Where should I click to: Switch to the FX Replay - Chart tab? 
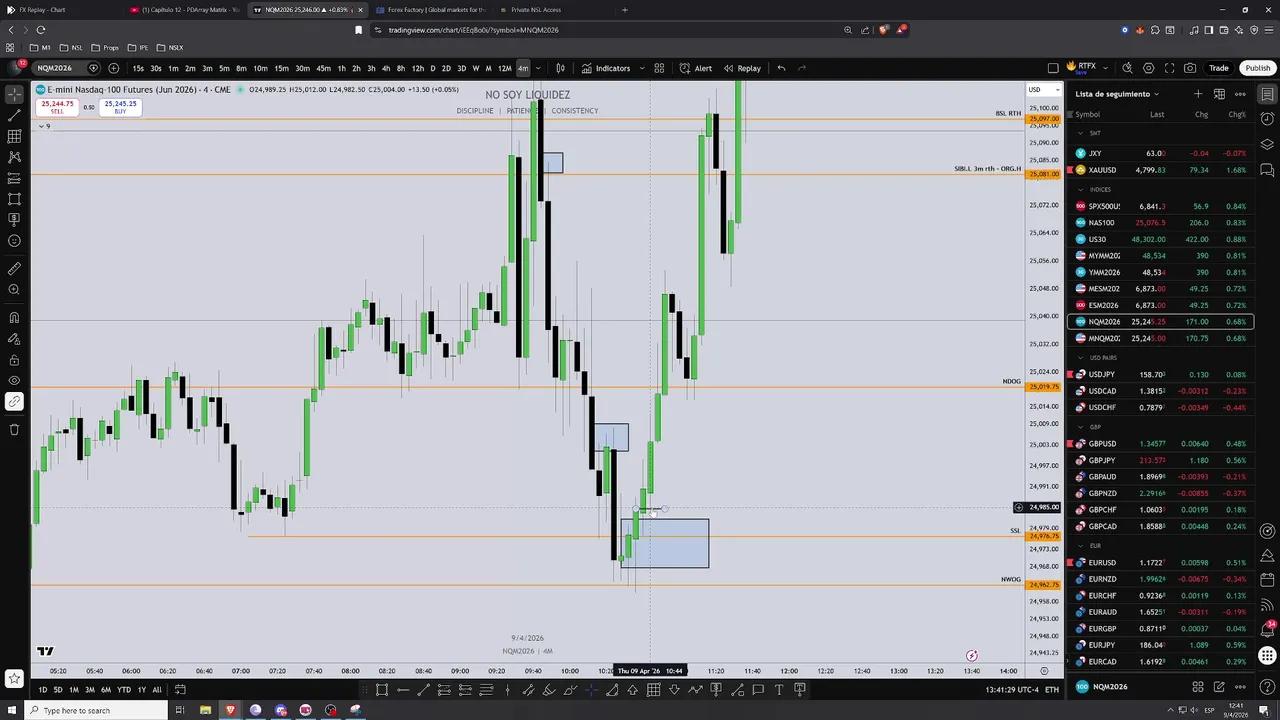coord(60,10)
